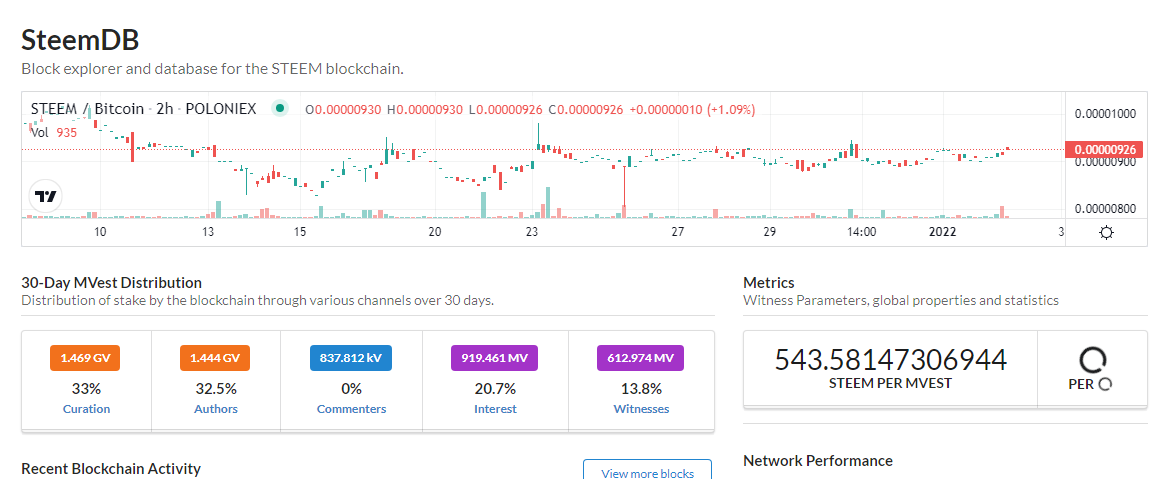Open the Authors distribution link
Image resolution: width=1159 pixels, height=479 pixels.
(x=214, y=409)
